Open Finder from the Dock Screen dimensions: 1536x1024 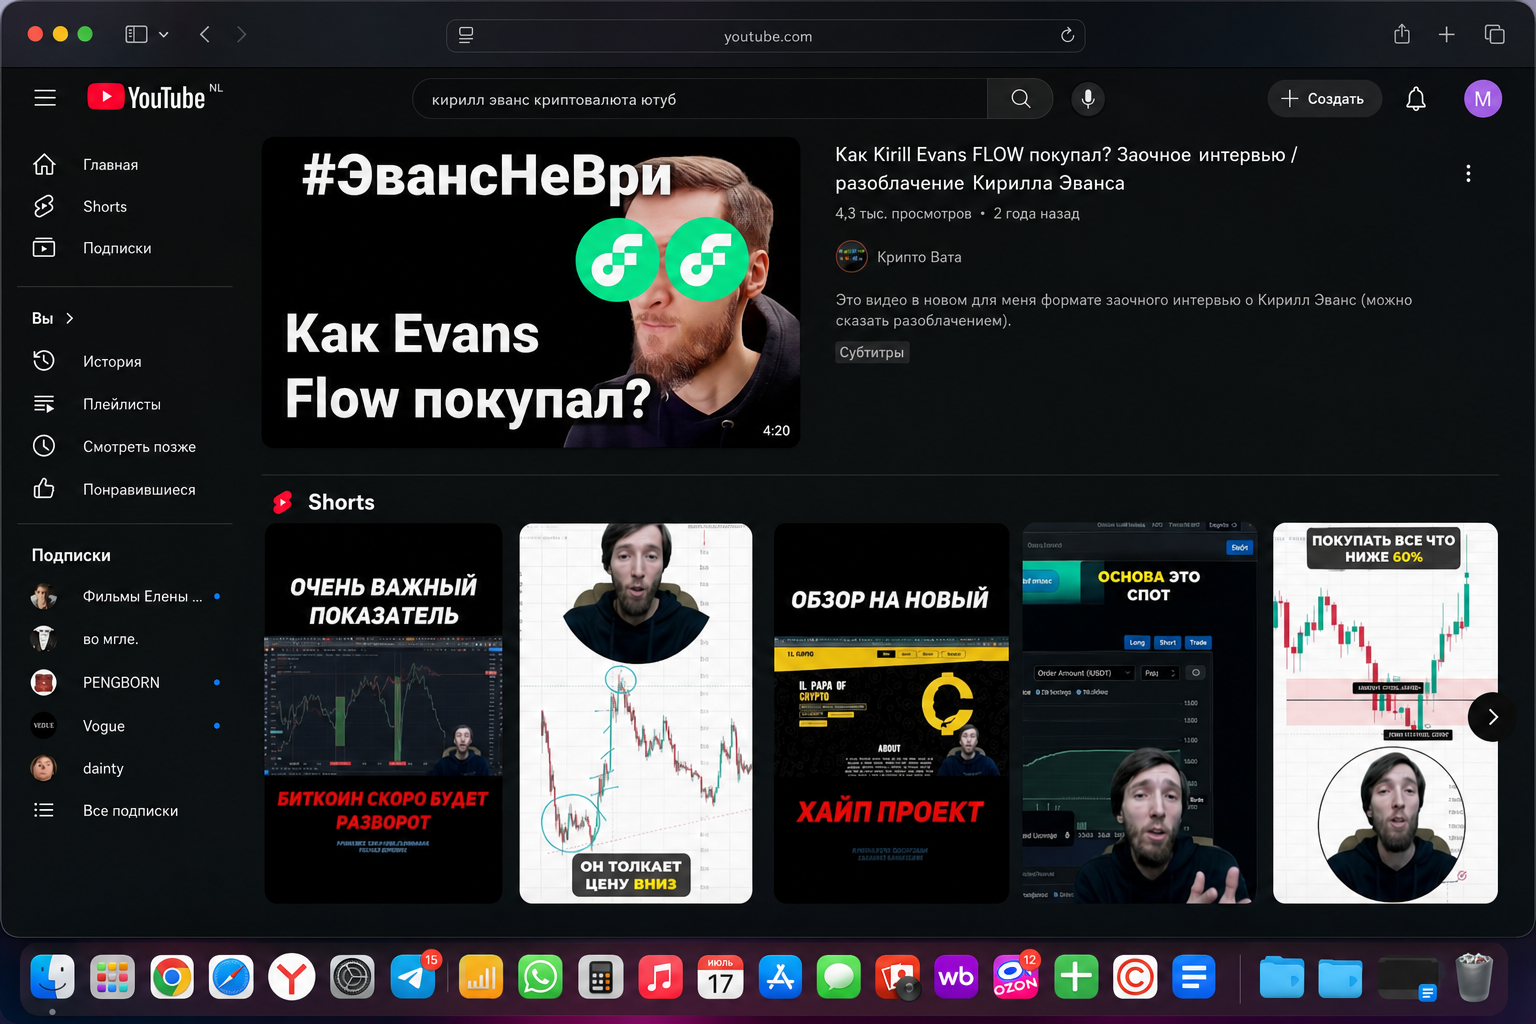click(52, 977)
